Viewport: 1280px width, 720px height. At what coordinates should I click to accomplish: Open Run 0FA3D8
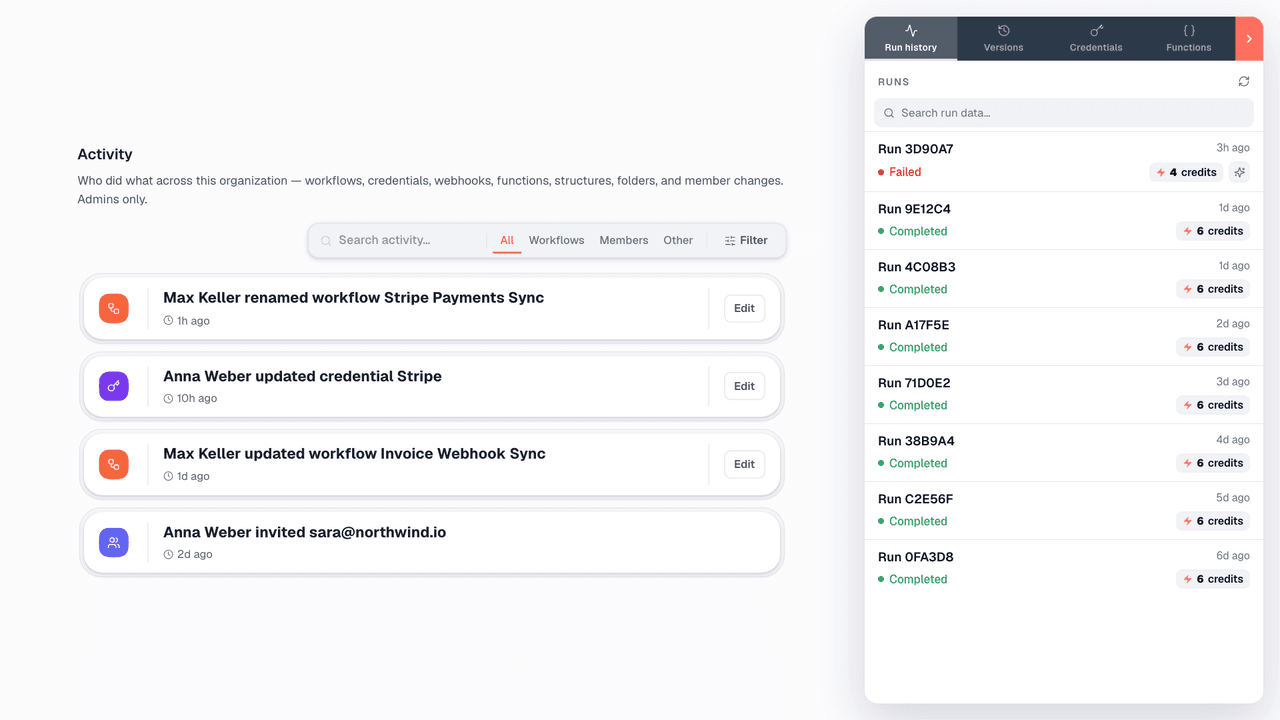(1063, 568)
